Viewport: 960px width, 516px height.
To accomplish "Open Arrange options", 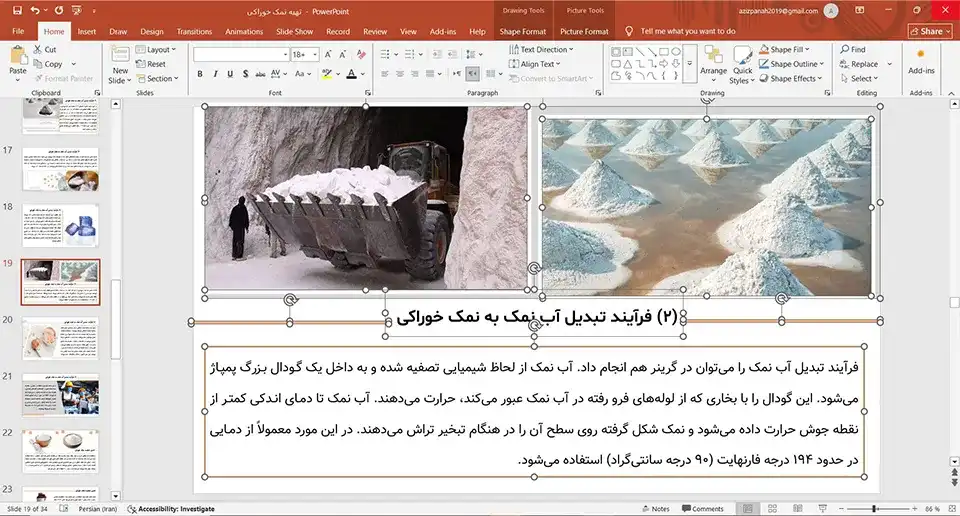I will click(713, 65).
